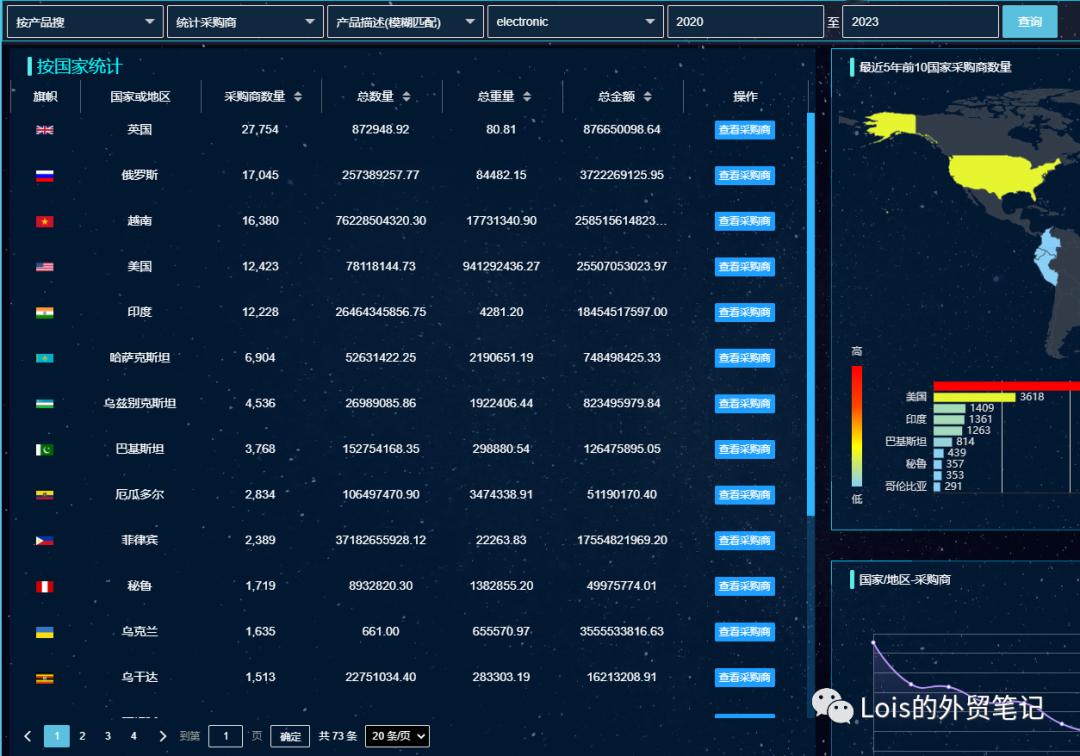This screenshot has height=756, width=1080.
Task: Change the 20条/页 page size selector
Action: (397, 736)
